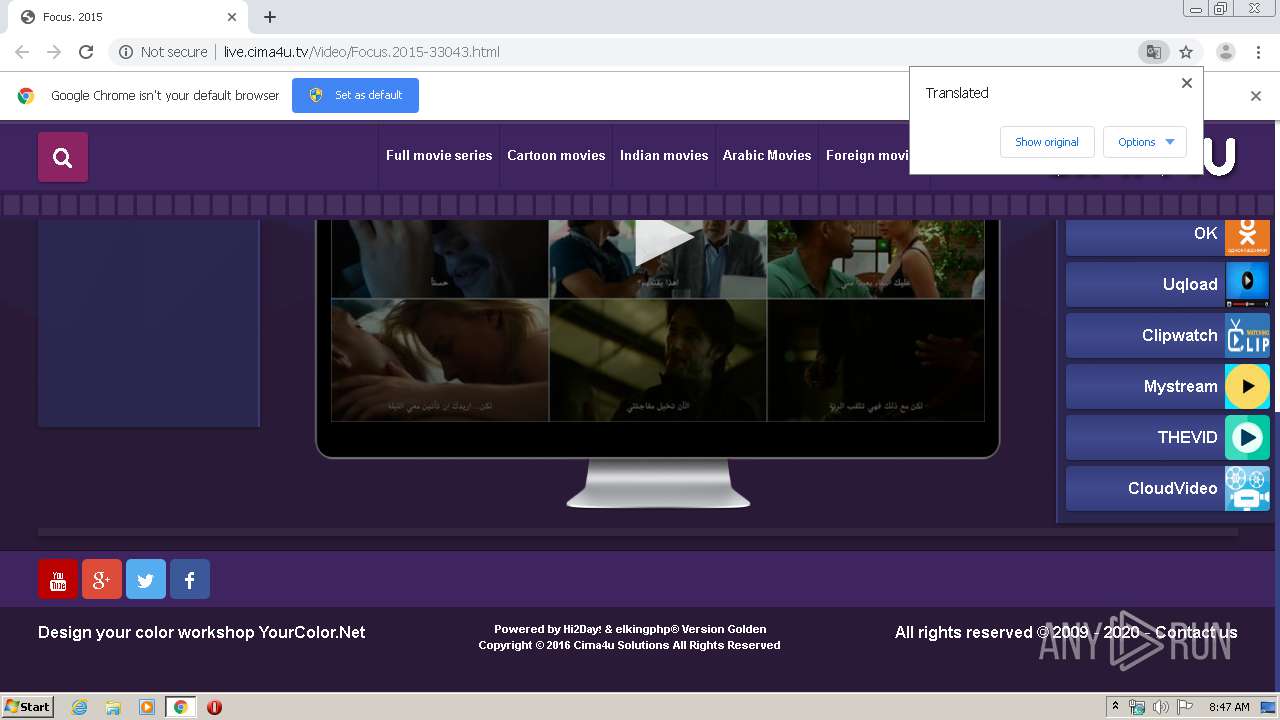Click Set as default button

point(355,96)
